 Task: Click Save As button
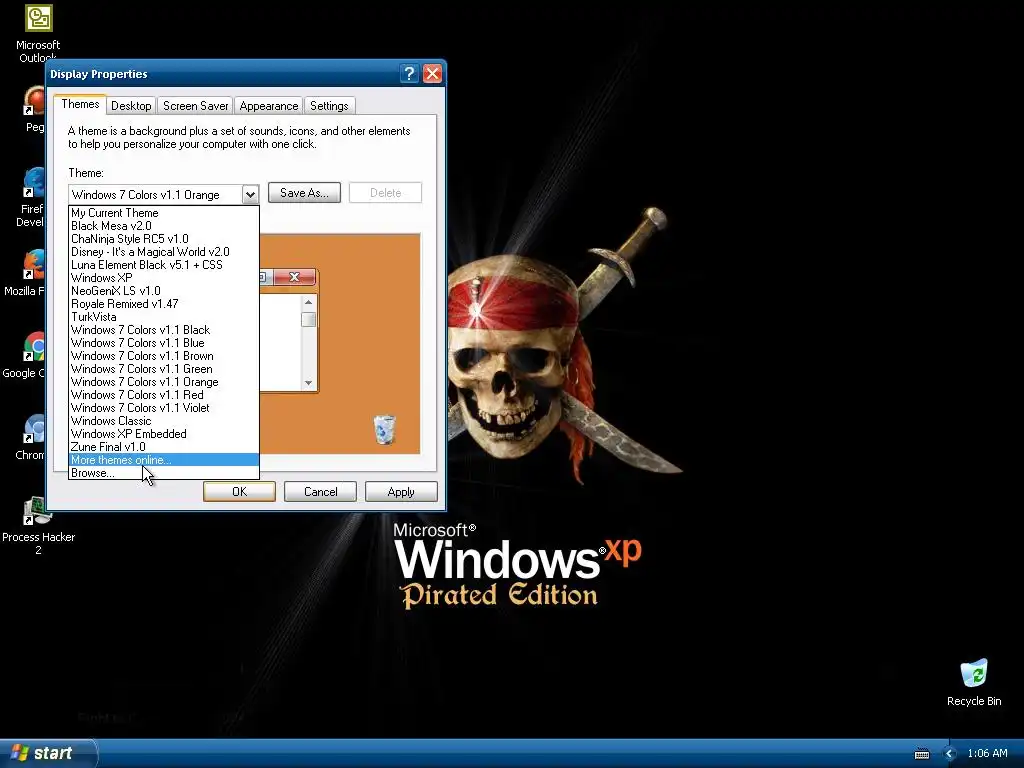304,193
